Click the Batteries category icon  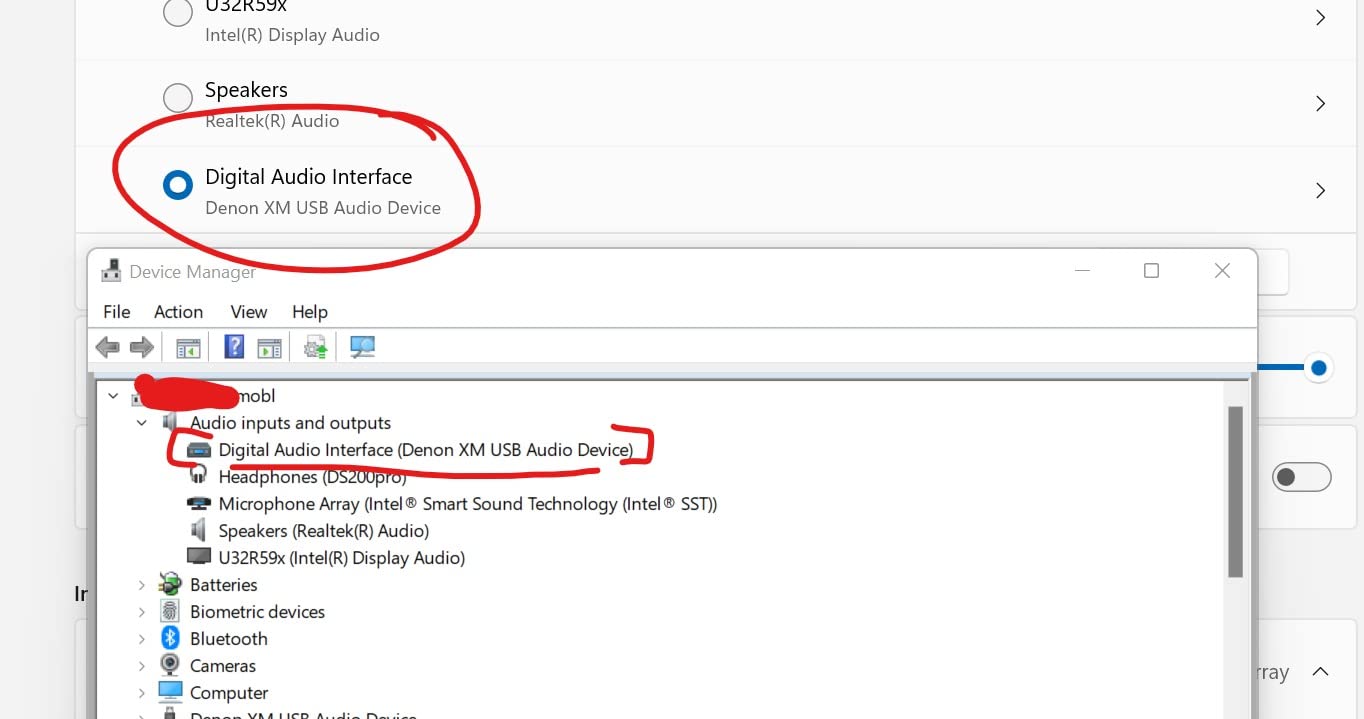(x=171, y=584)
